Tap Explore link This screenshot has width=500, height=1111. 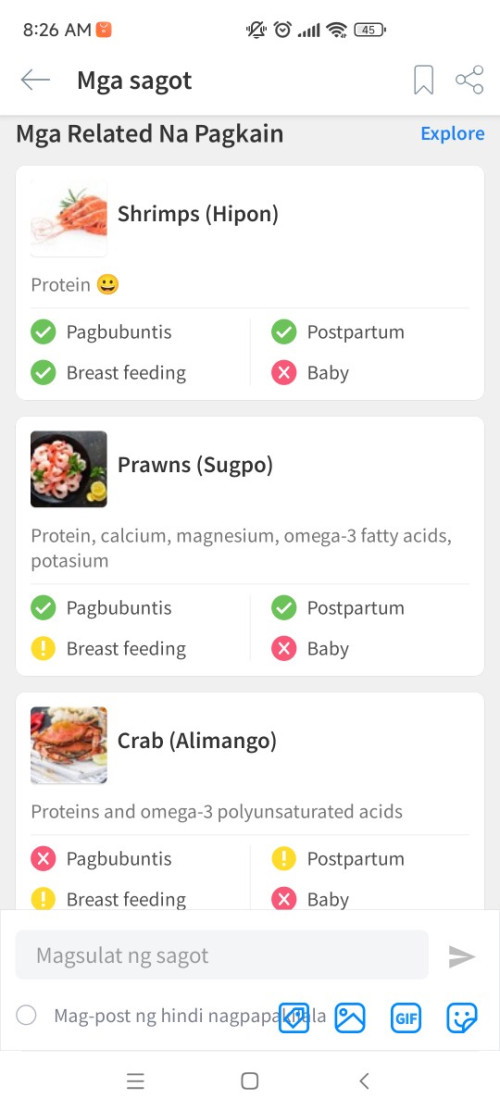tap(453, 134)
